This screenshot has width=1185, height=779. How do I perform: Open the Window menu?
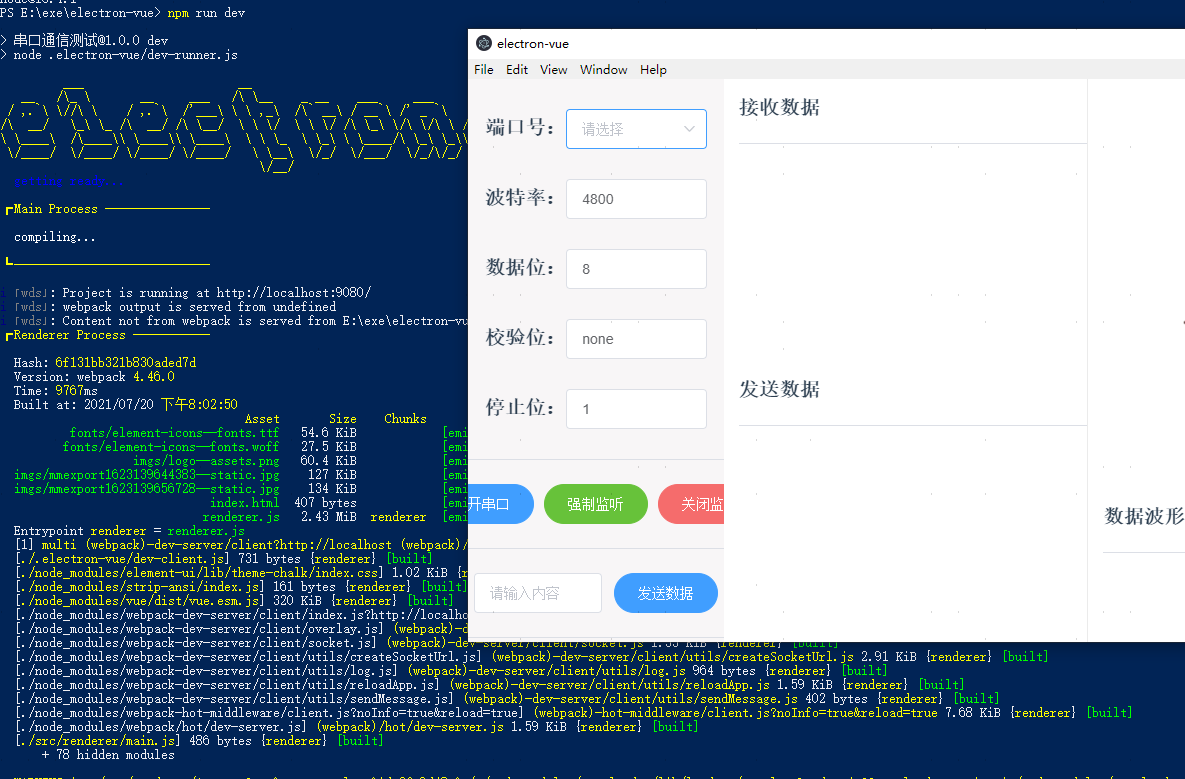pos(603,70)
